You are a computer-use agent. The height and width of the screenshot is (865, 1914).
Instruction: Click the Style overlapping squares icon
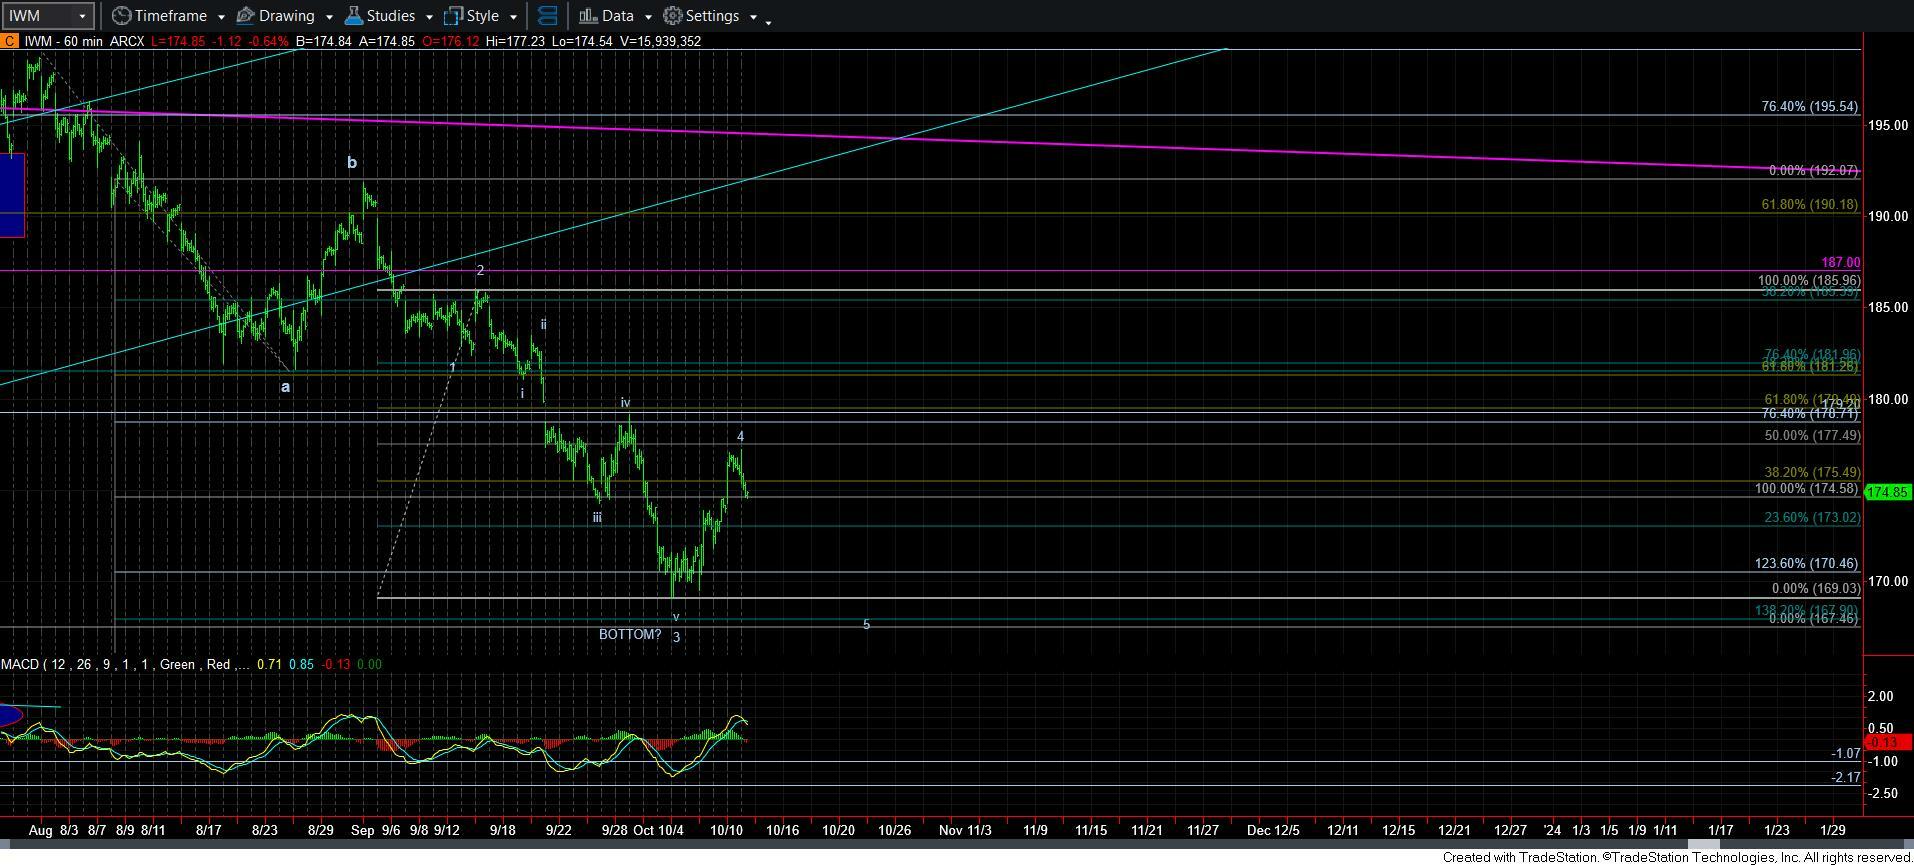pos(453,16)
